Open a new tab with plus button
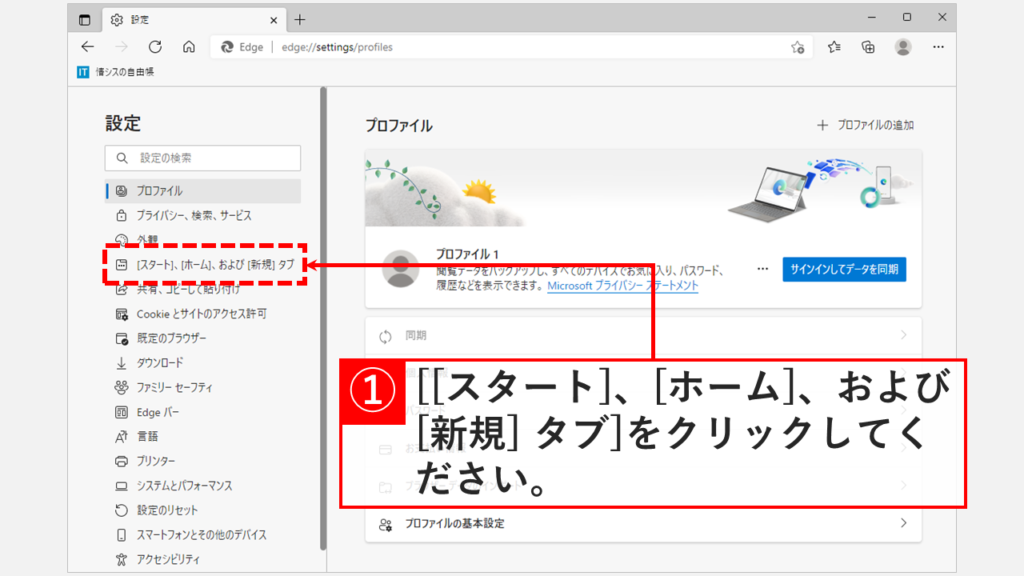 300,19
